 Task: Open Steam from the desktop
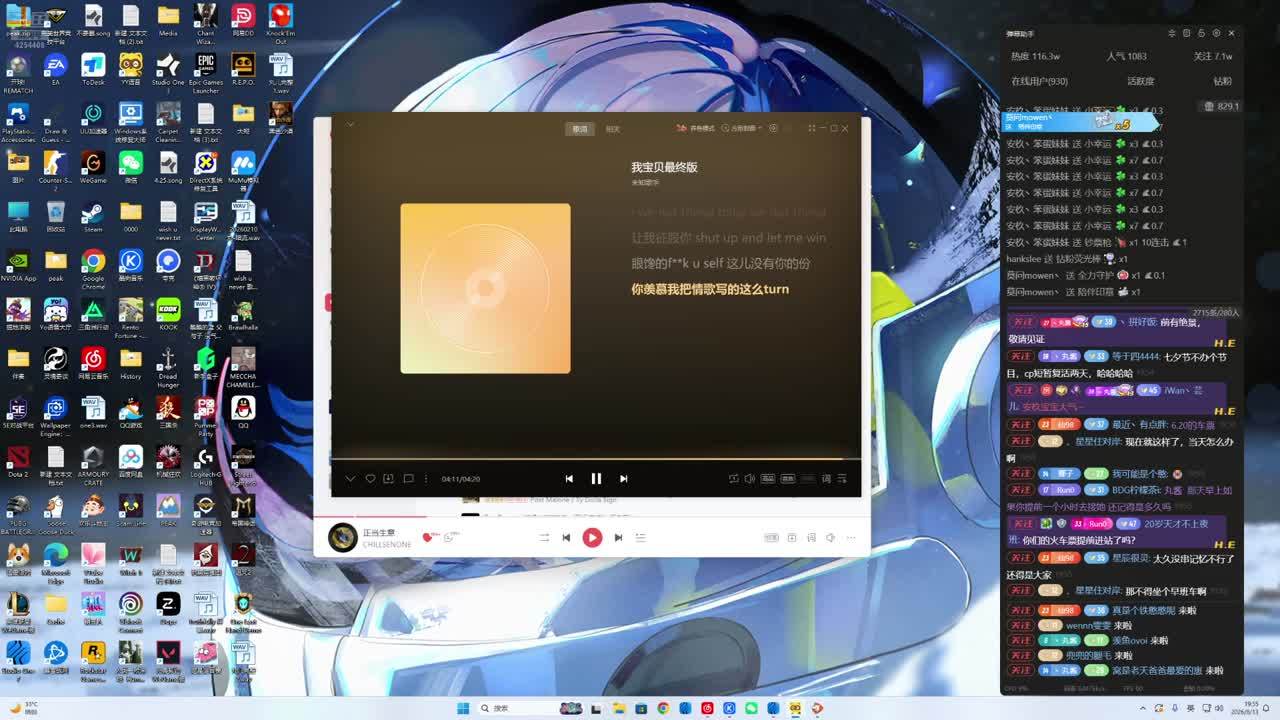[x=93, y=217]
